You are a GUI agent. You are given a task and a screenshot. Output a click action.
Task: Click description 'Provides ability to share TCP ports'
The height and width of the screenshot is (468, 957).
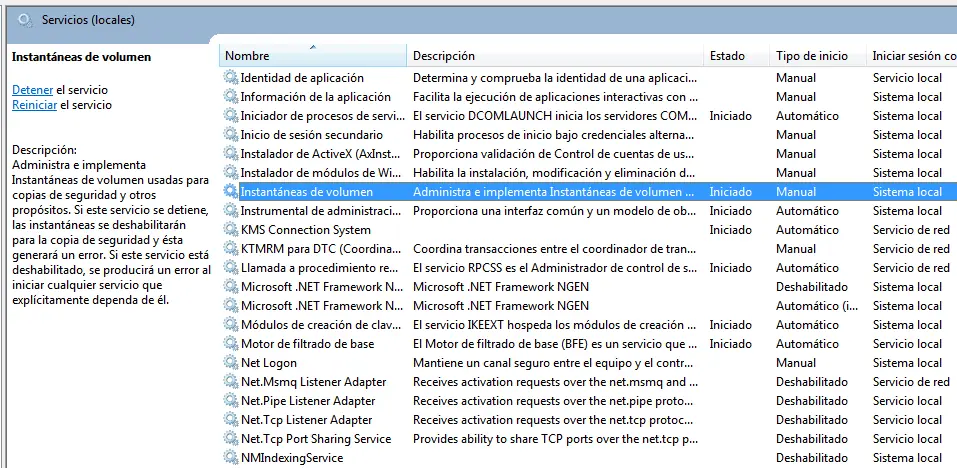point(555,438)
